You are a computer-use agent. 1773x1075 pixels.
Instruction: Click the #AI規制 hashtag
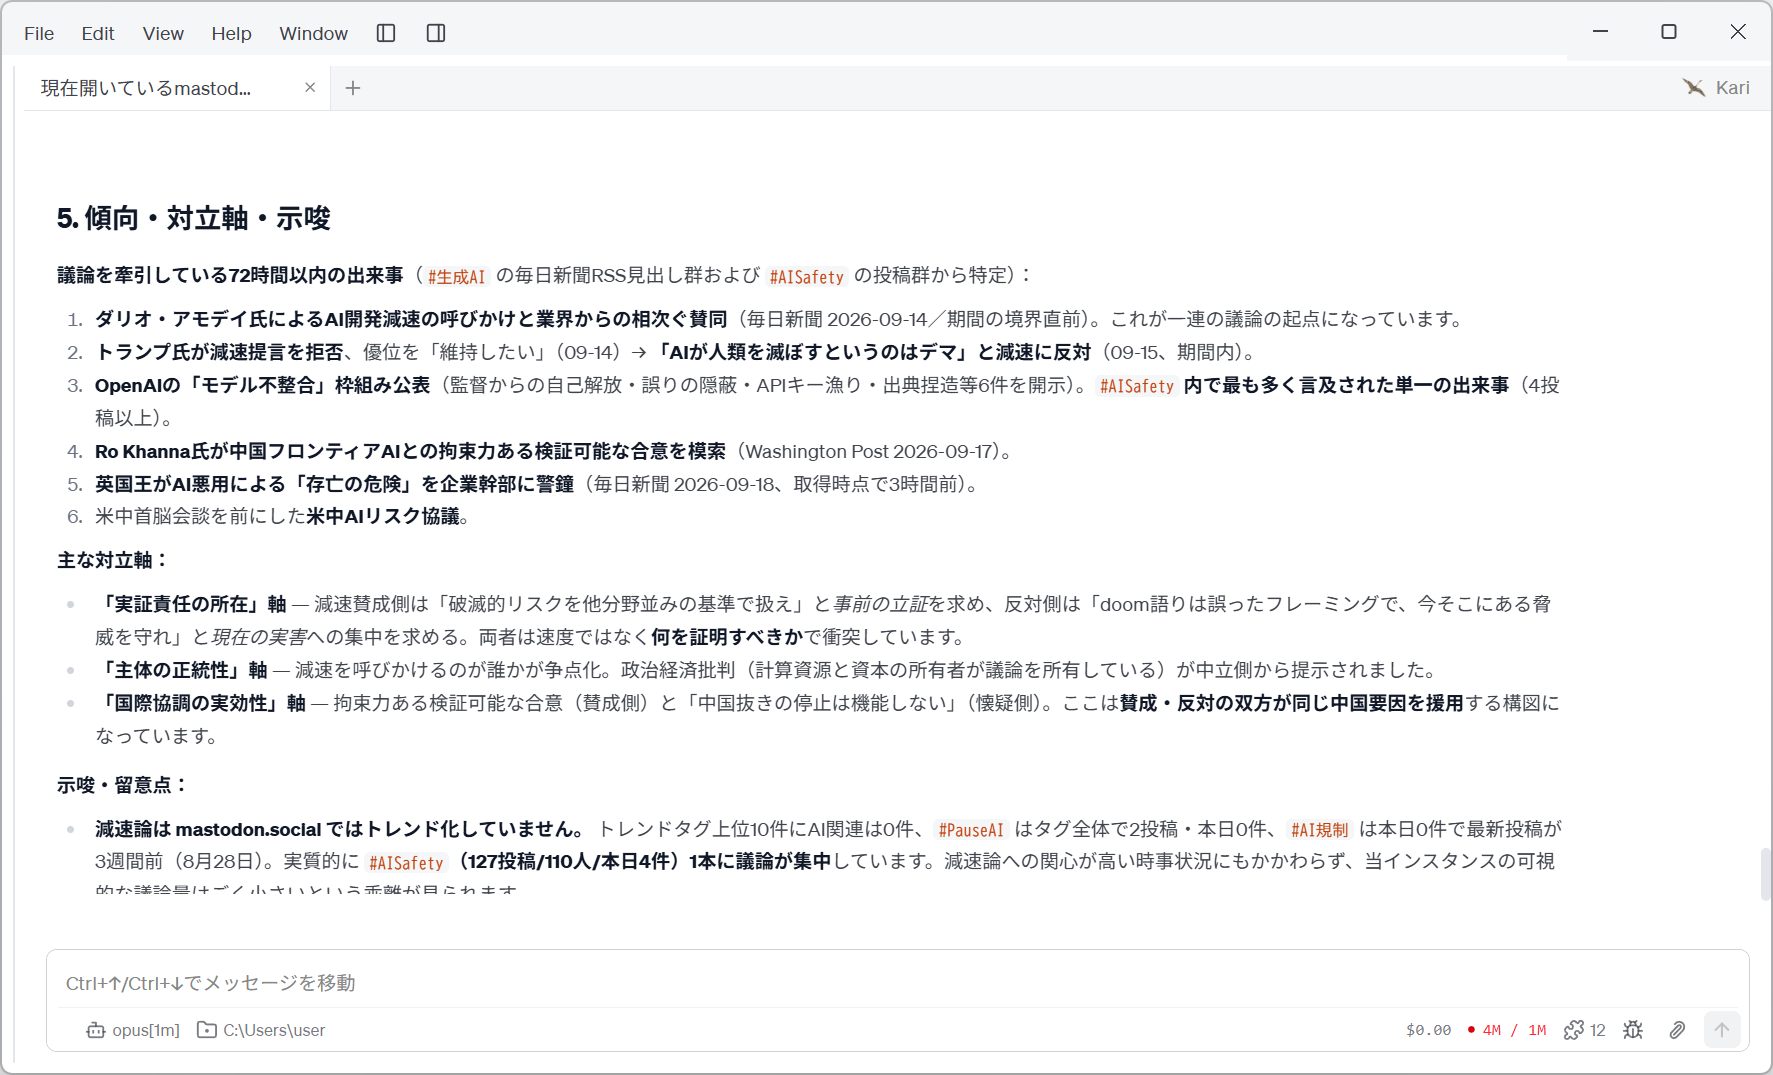[1319, 830]
